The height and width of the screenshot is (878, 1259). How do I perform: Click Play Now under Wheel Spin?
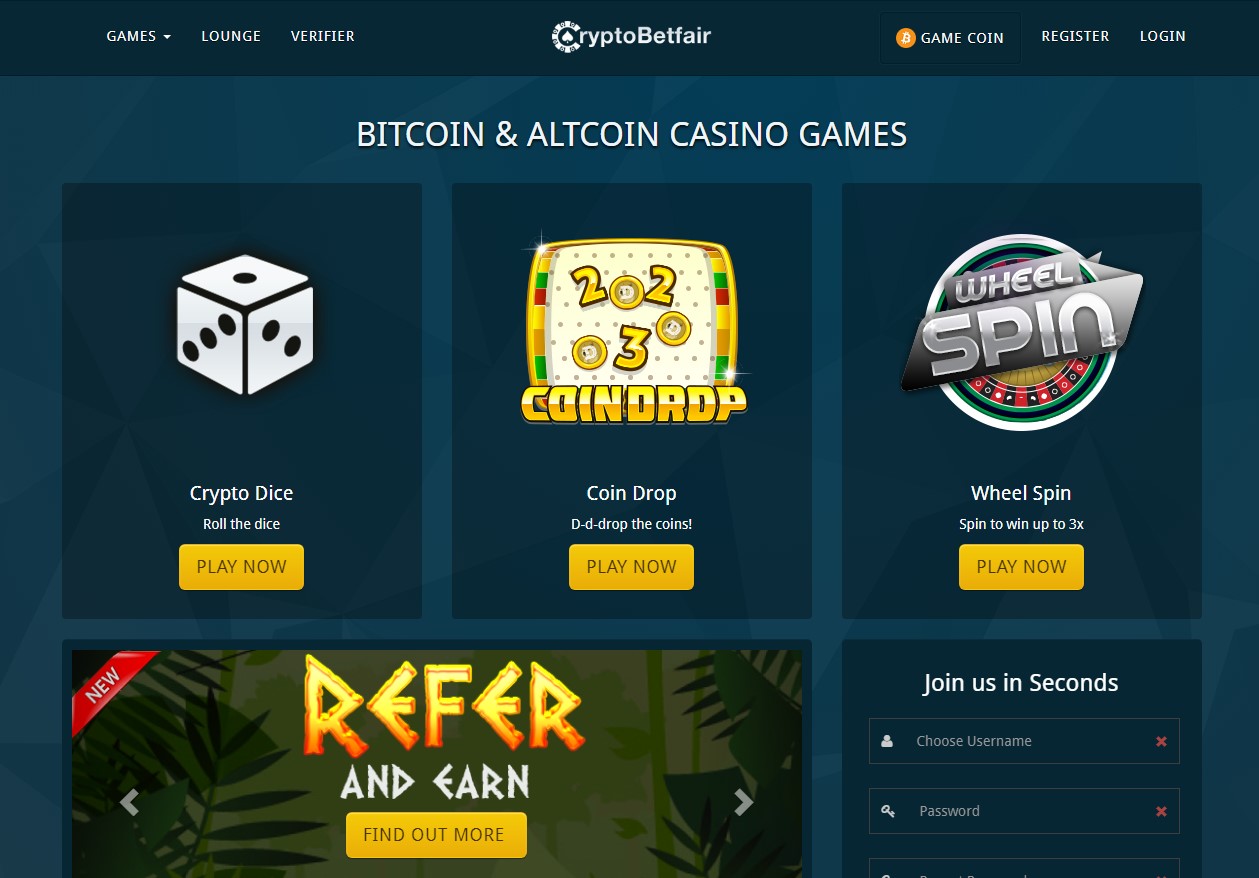tap(1022, 567)
